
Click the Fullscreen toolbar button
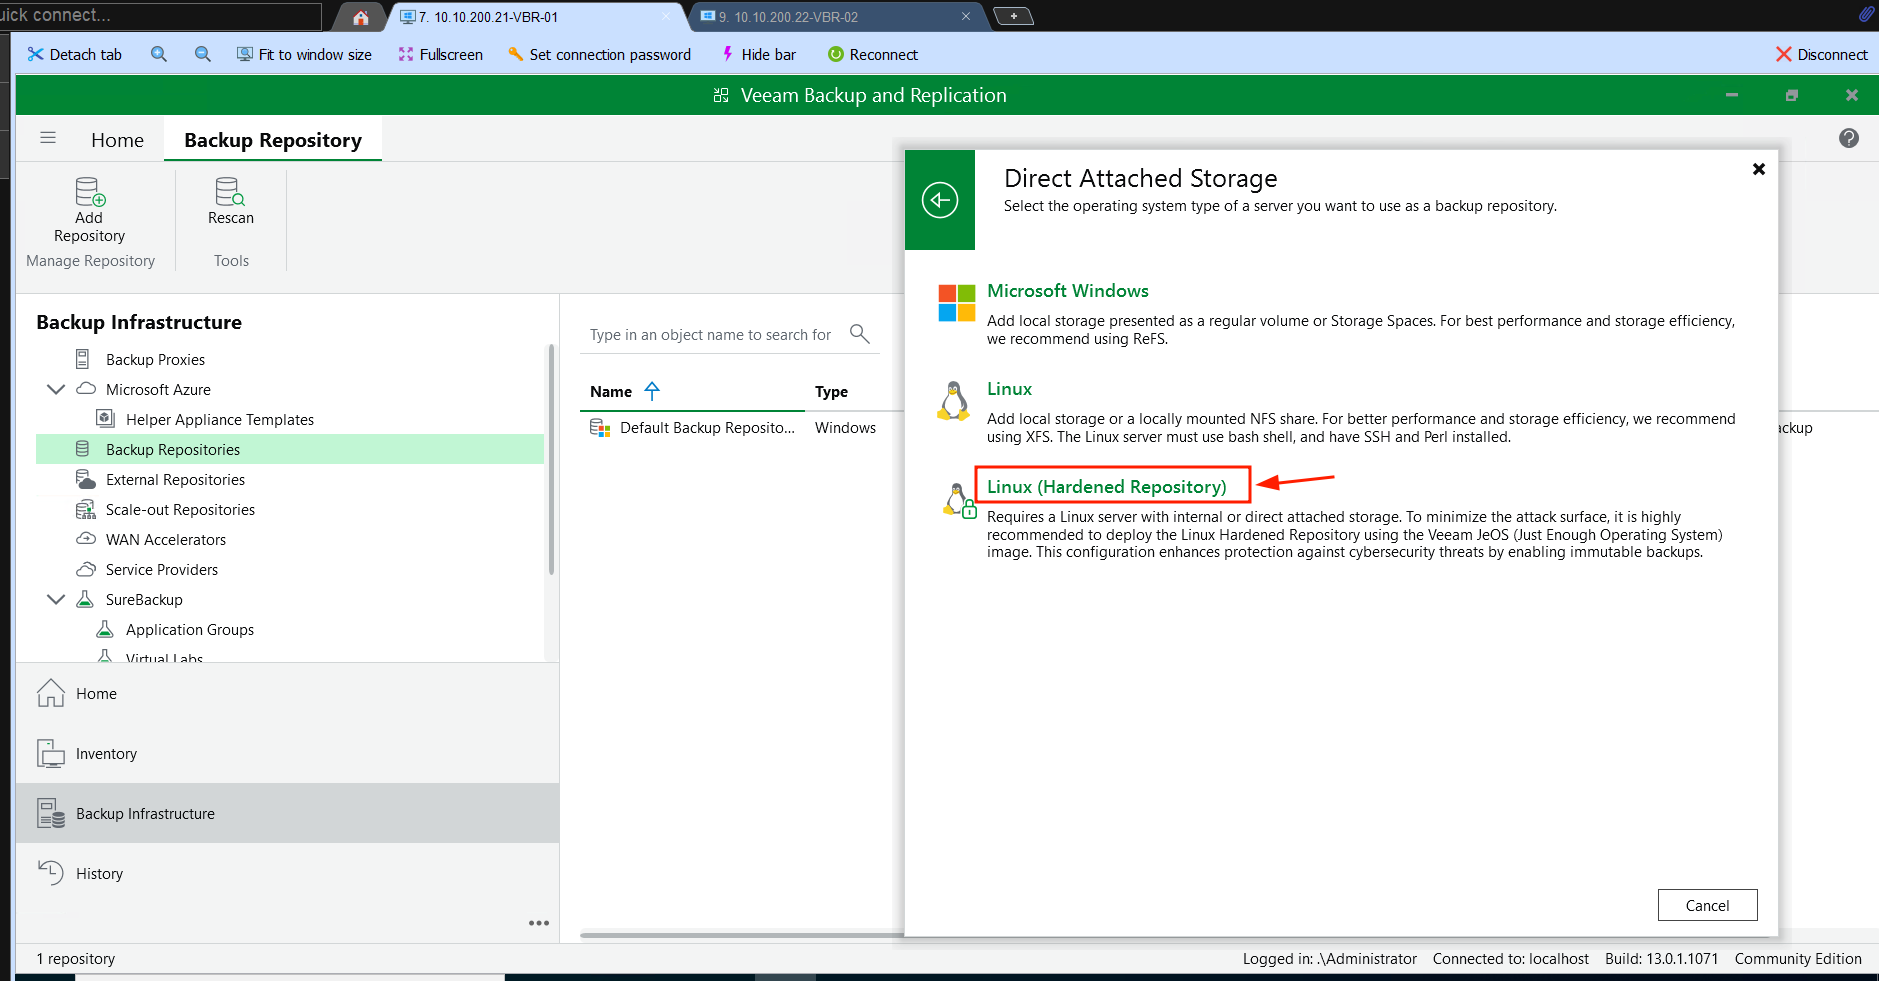pos(441,54)
